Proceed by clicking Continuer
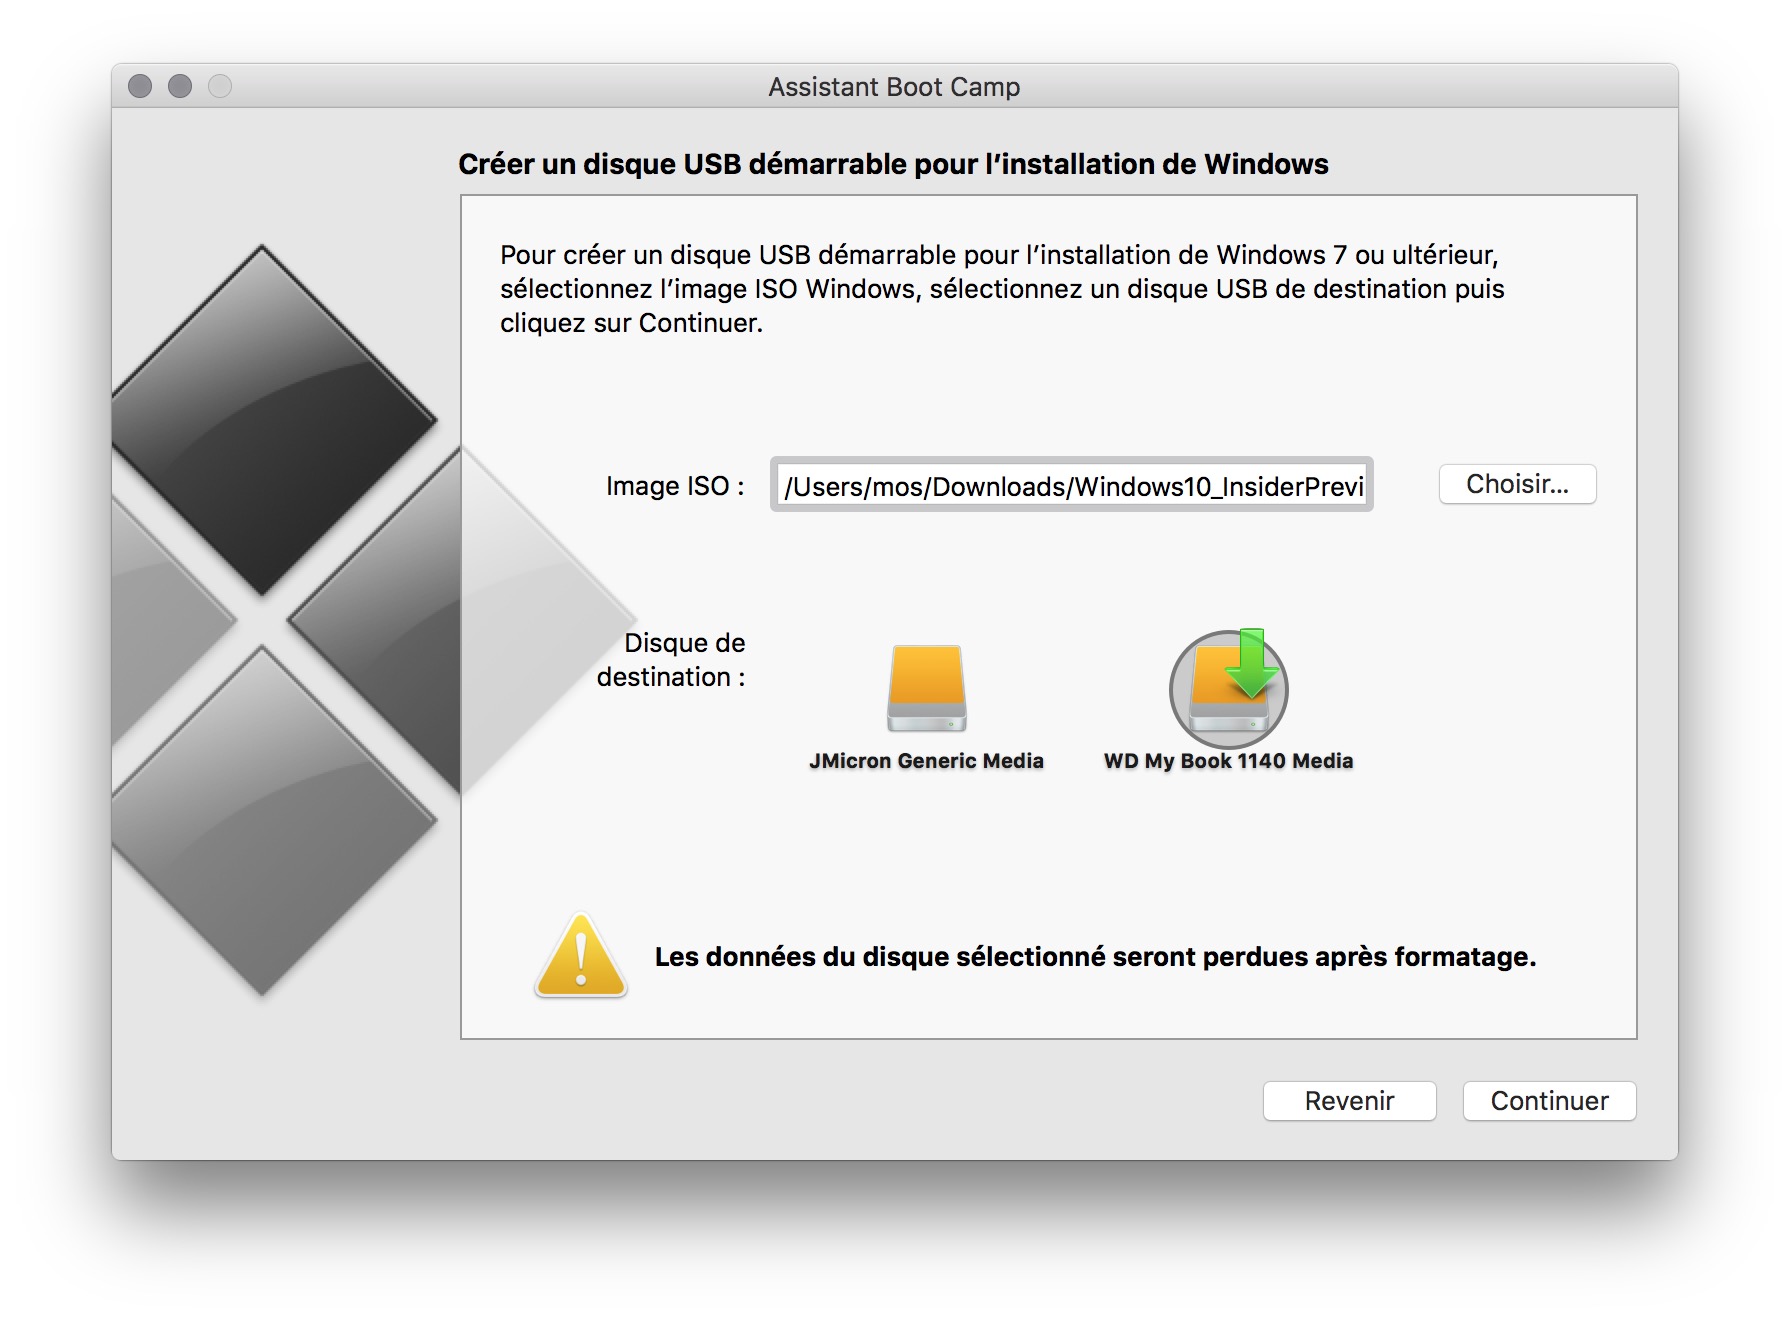The height and width of the screenshot is (1320, 1790). 1549,1101
